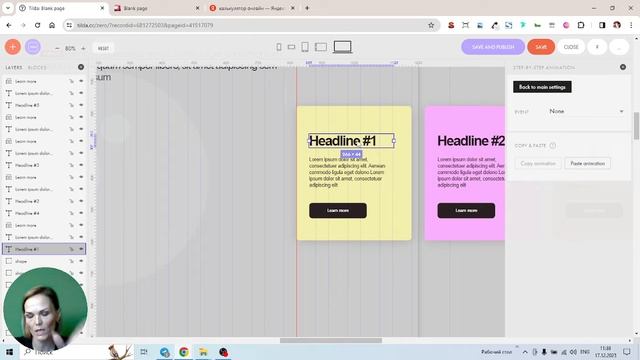Select the Headline #2 text on canvas
The image size is (640, 360).
click(x=471, y=141)
